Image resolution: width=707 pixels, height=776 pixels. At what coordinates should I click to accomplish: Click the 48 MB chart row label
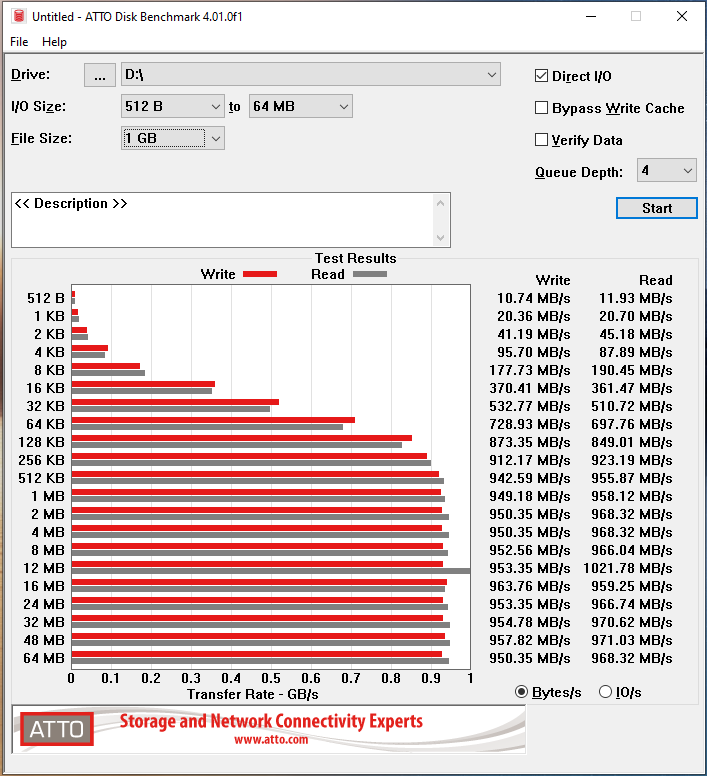[44, 640]
